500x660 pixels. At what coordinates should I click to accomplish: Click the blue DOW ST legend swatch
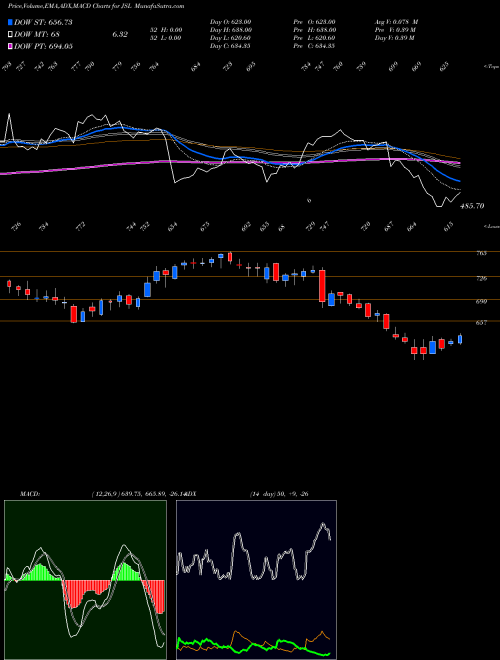click(x=10, y=22)
